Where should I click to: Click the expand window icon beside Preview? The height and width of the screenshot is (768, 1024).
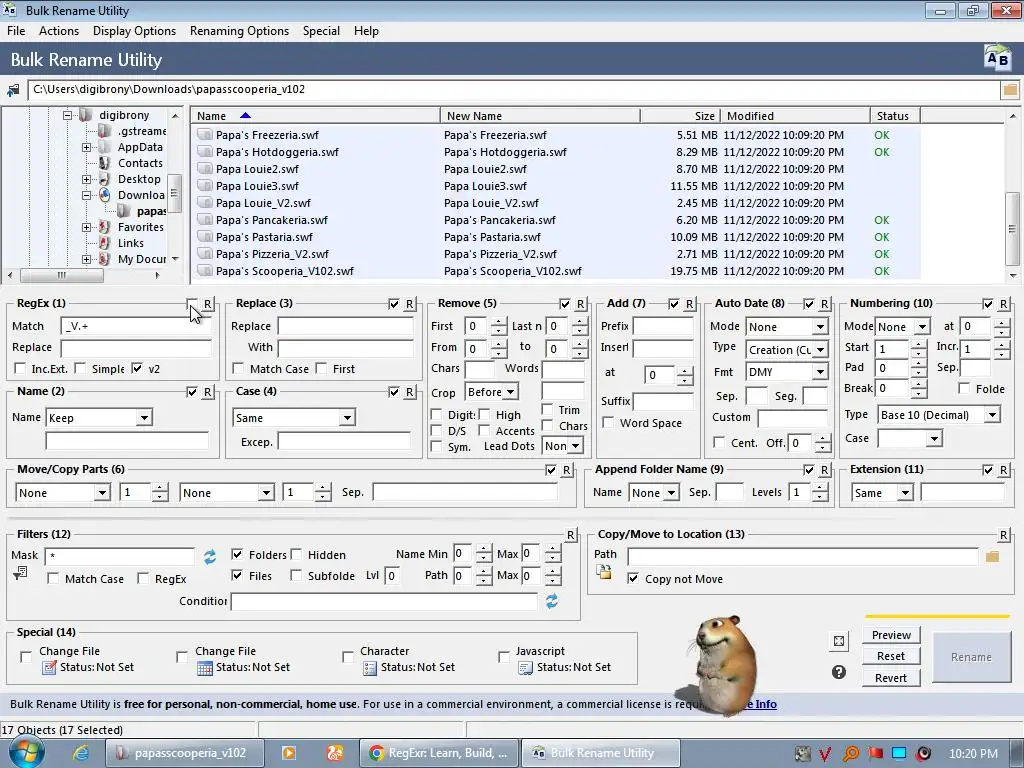(839, 641)
